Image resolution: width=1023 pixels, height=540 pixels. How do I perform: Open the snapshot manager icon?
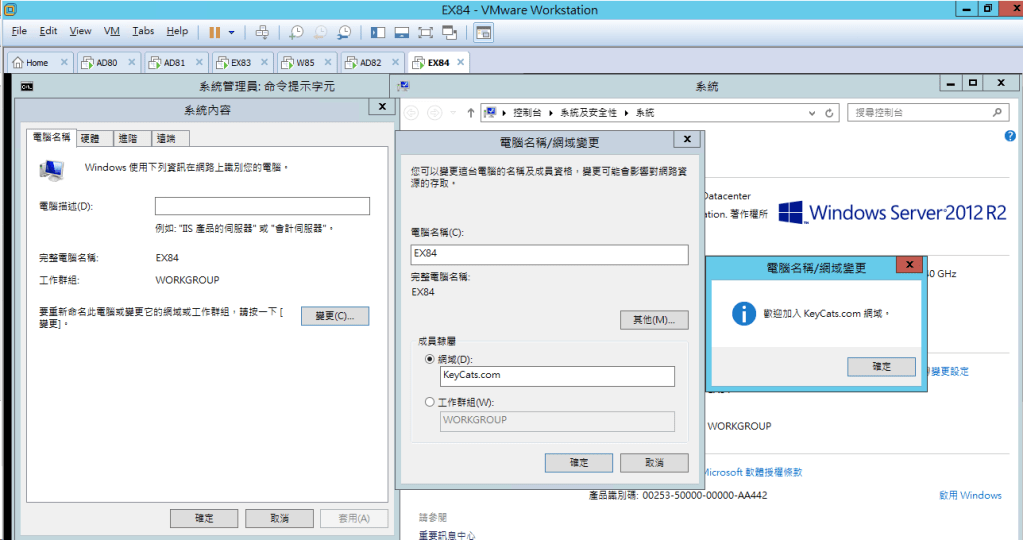(x=344, y=32)
